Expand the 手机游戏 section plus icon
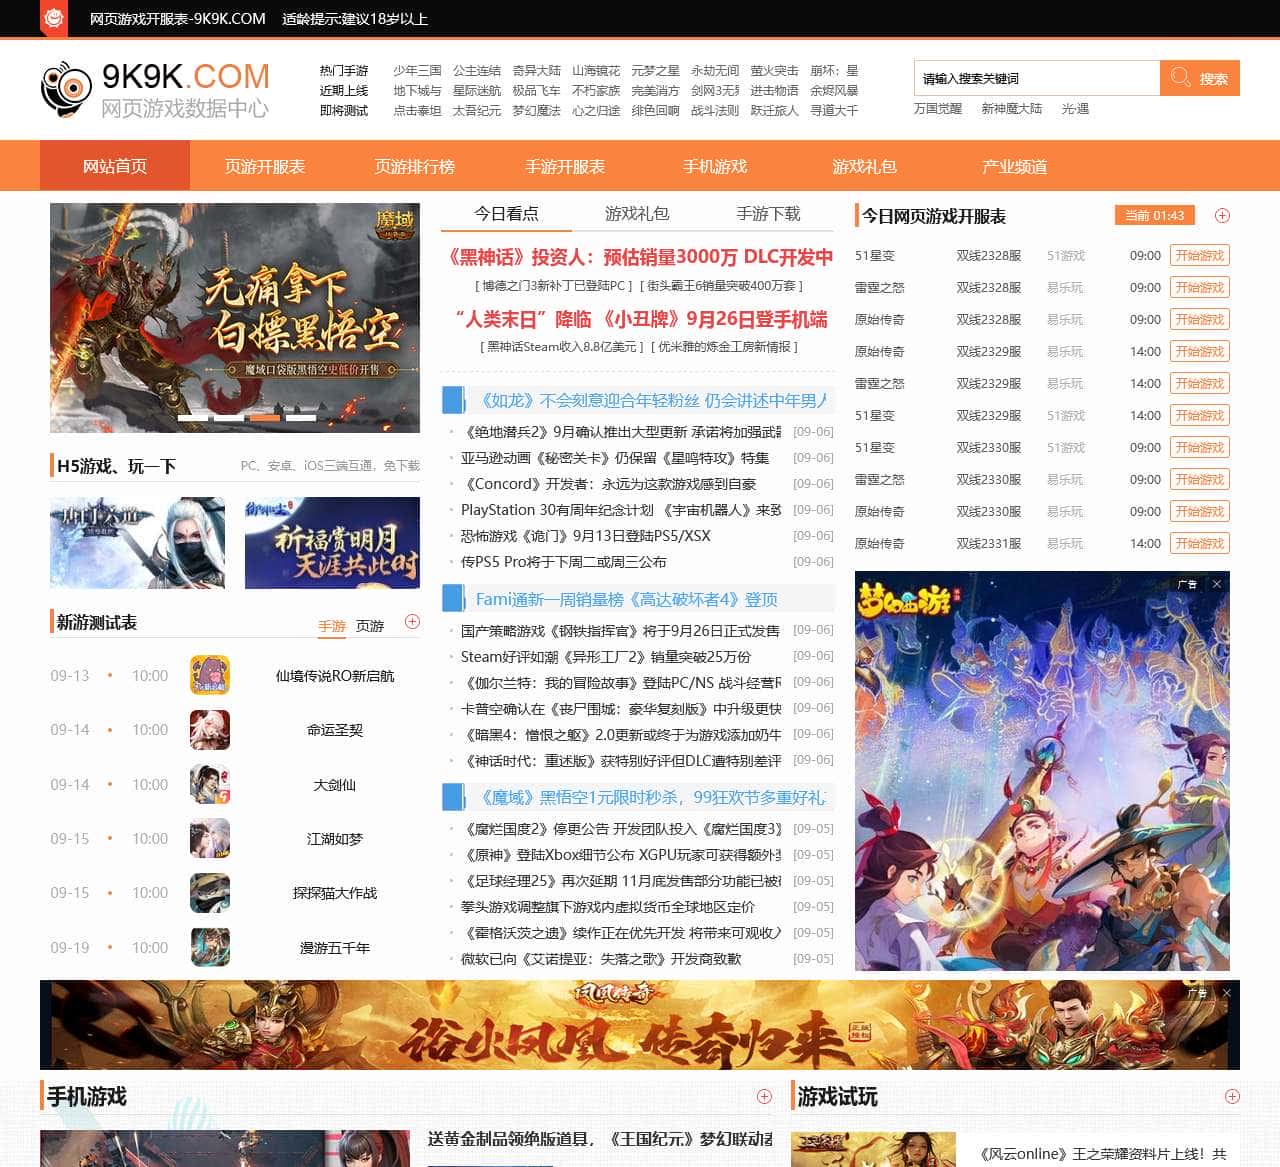This screenshot has width=1280, height=1167. coord(764,1096)
